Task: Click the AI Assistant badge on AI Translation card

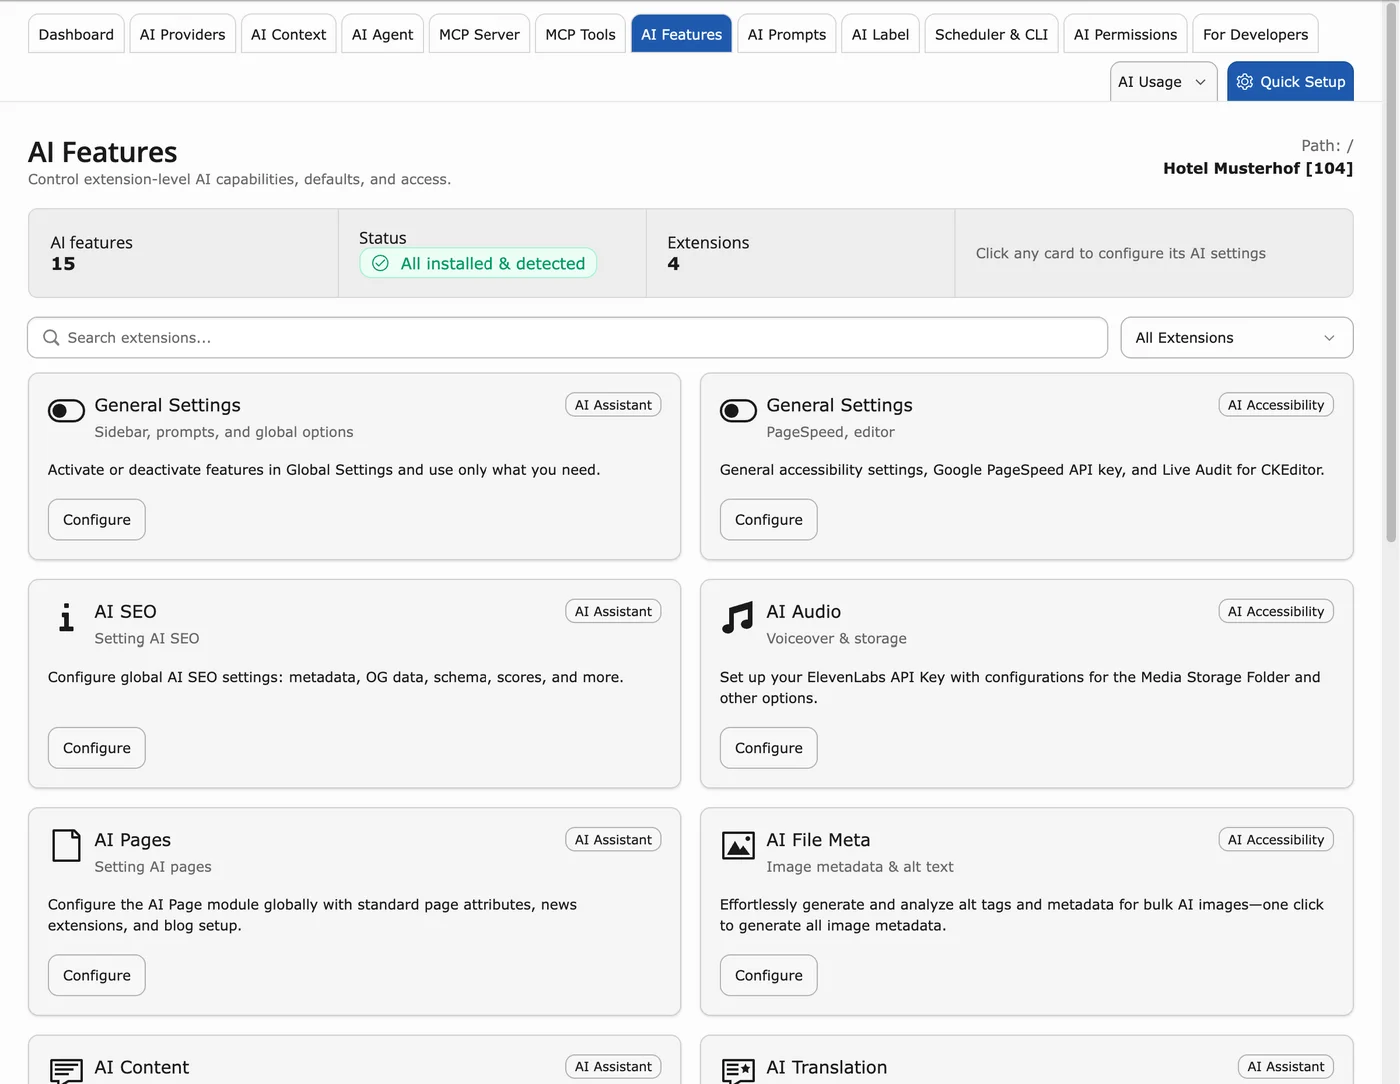Action: [x=1285, y=1067]
